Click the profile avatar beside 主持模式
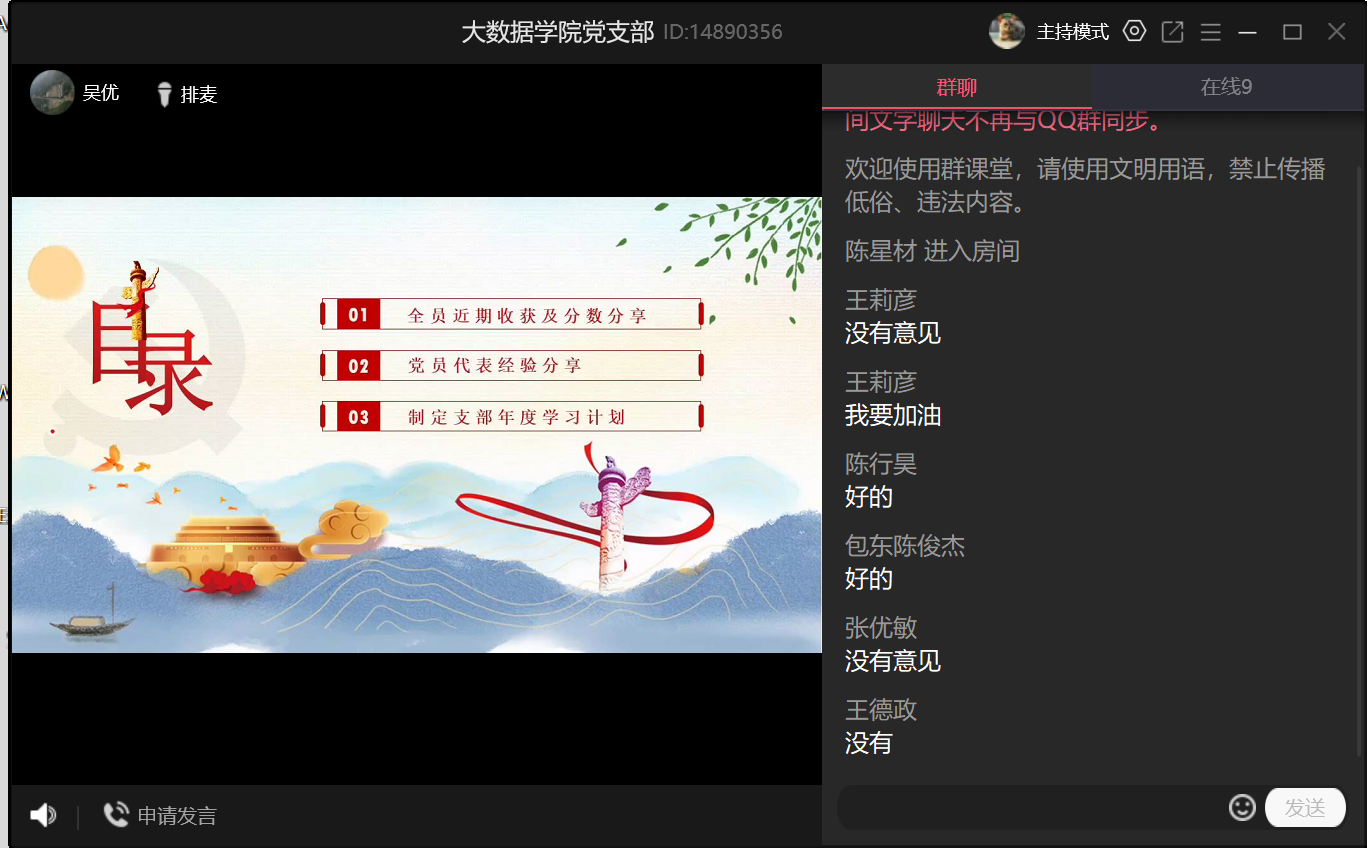Viewport: 1367px width, 848px height. coord(1007,32)
